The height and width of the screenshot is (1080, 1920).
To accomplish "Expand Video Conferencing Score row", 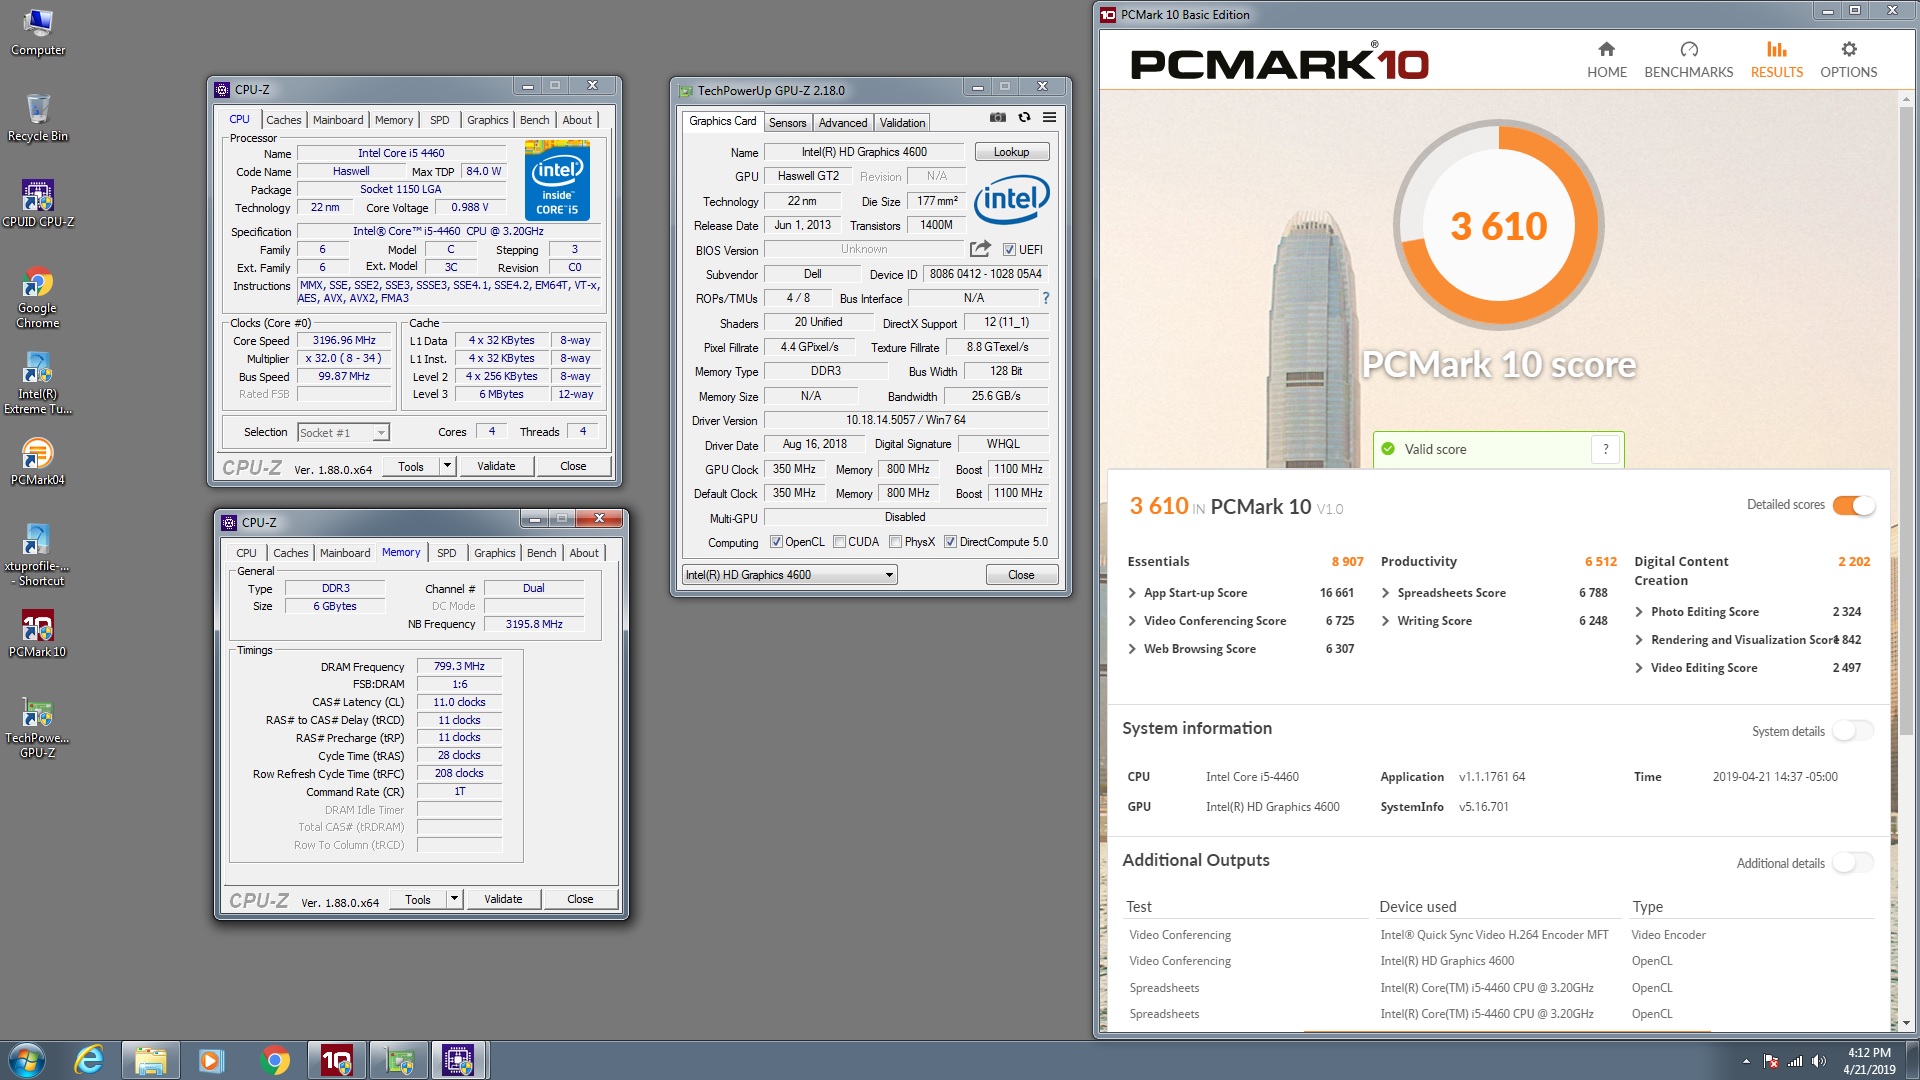I will [x=1132, y=621].
